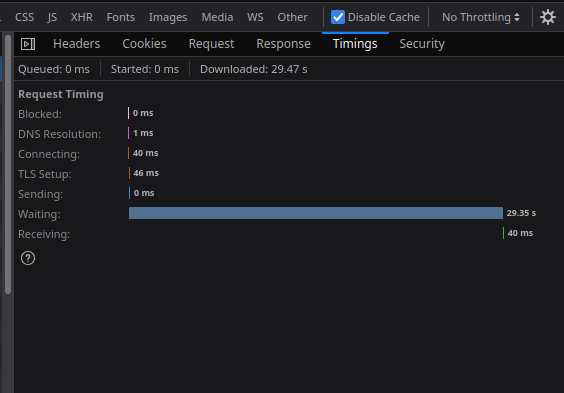Filter requests by Fonts
The image size is (564, 393).
121,17
